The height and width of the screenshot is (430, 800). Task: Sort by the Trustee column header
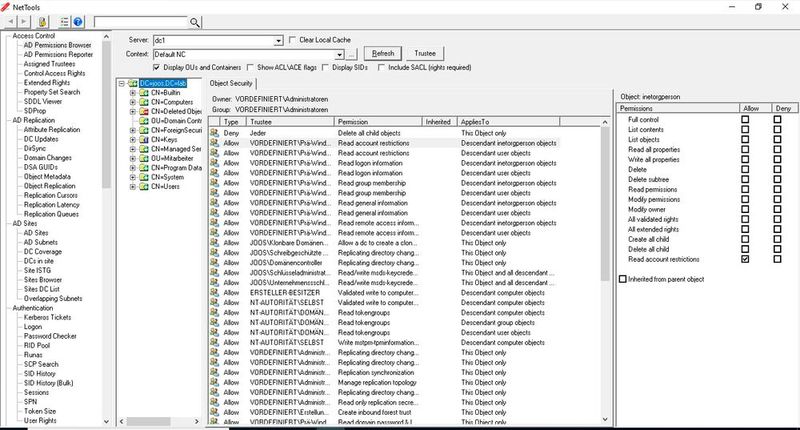pyautogui.click(x=290, y=122)
